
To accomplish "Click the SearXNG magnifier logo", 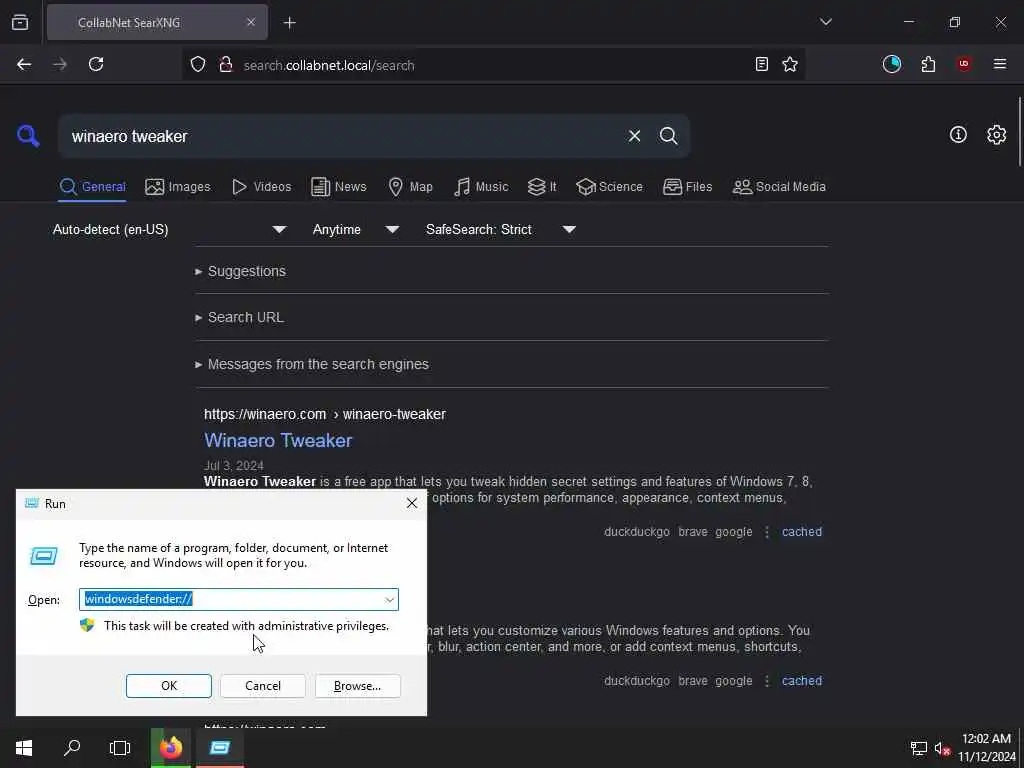I will (28, 136).
